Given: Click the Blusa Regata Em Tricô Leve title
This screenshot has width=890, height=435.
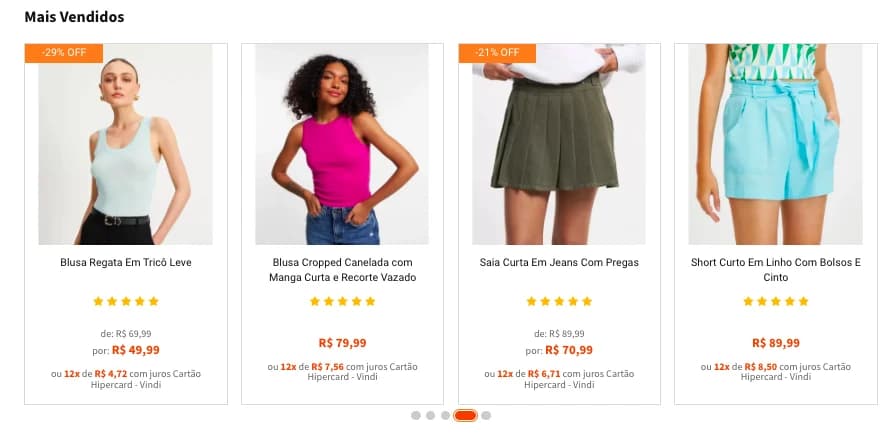Looking at the screenshot, I should coord(126,262).
